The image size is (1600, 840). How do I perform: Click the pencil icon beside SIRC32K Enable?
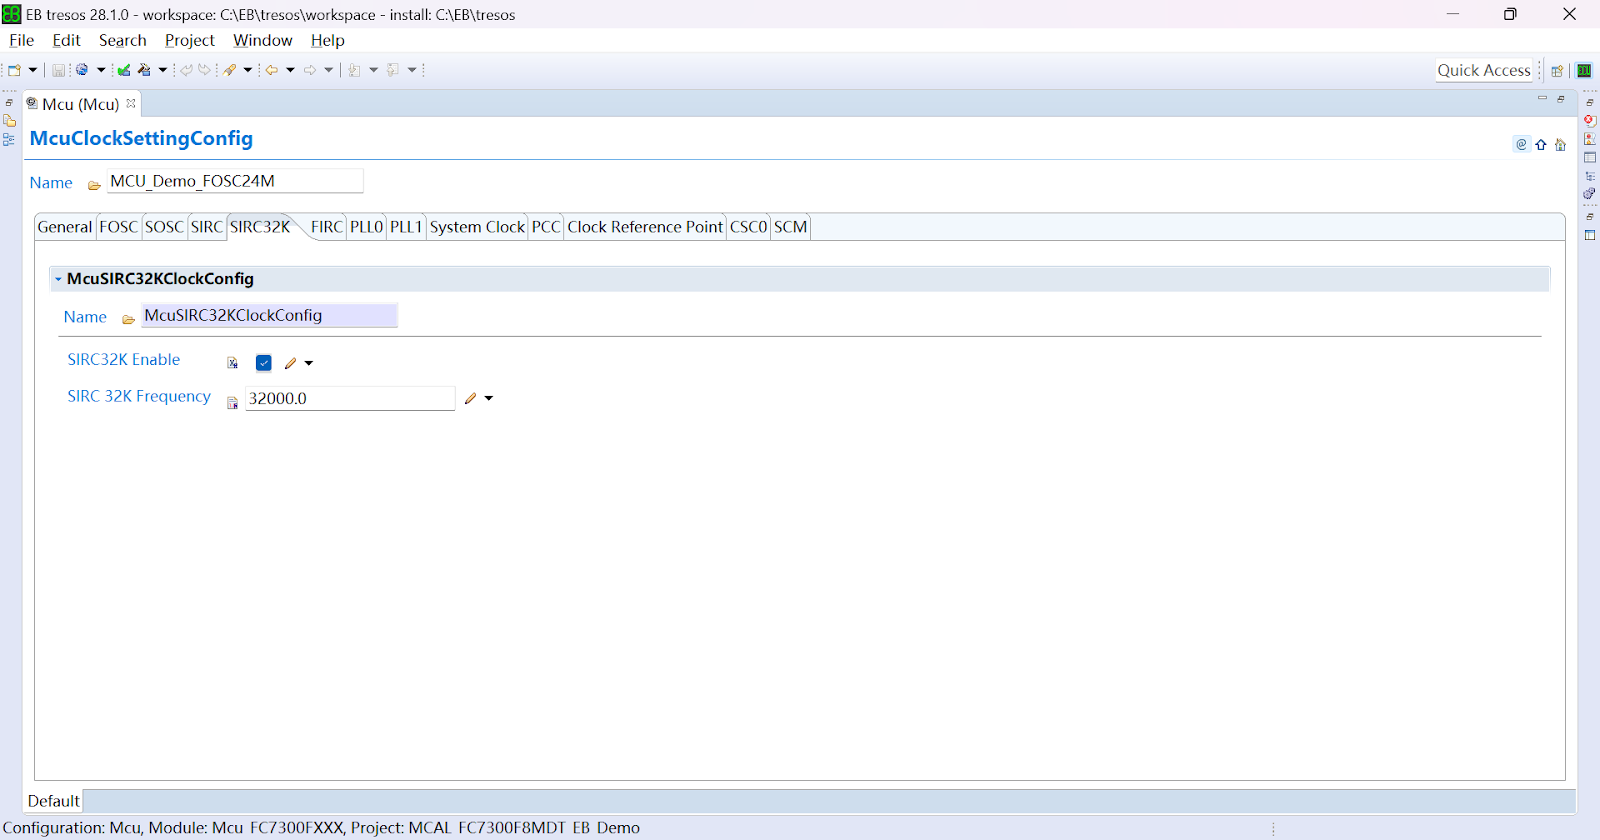291,363
